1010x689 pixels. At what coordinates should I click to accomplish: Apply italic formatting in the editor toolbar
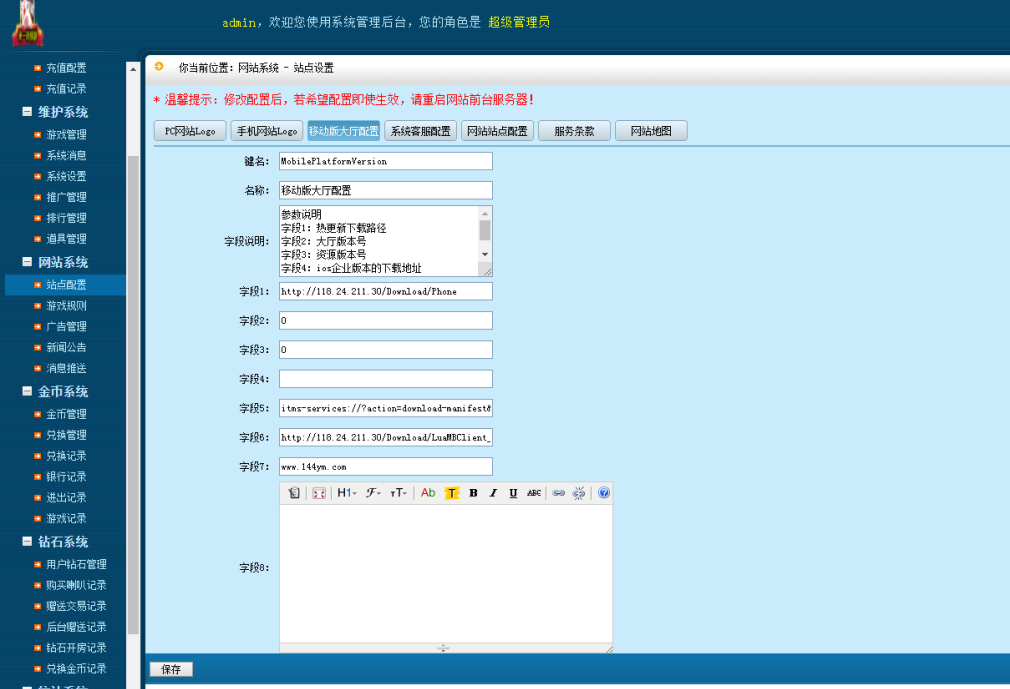pyautogui.click(x=494, y=492)
